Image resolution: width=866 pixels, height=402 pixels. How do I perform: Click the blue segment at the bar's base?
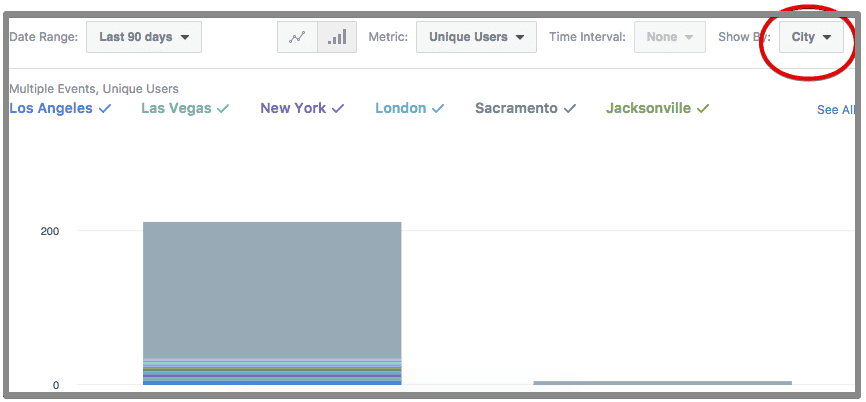(271, 382)
